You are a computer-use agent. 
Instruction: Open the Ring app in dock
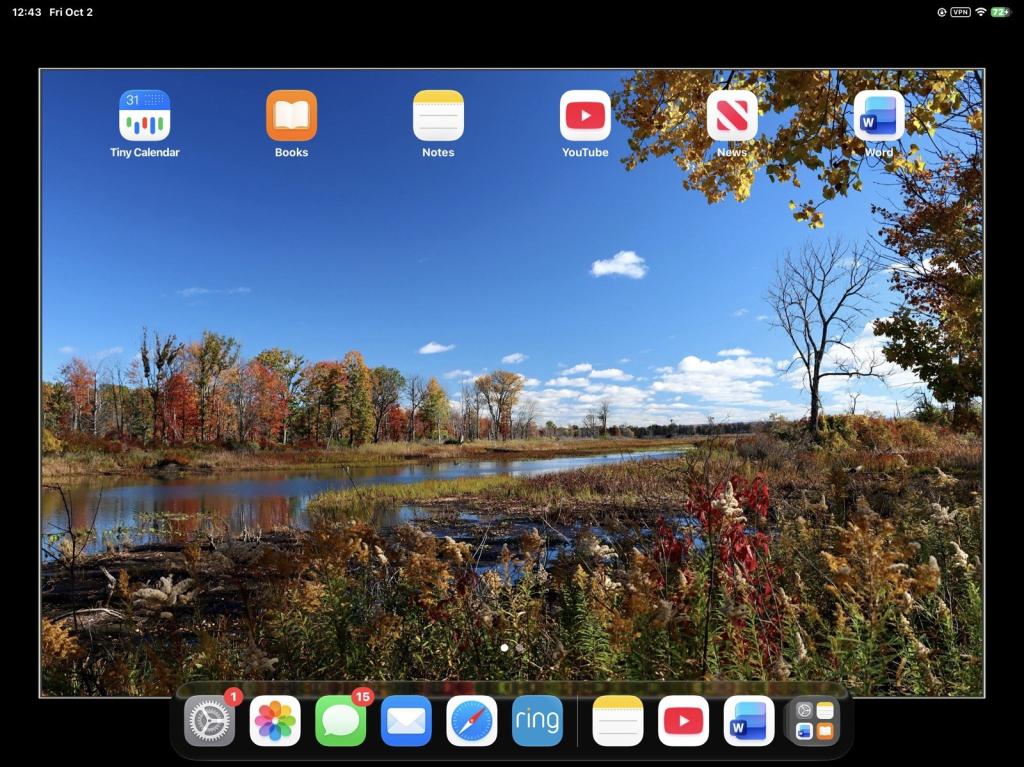(537, 721)
